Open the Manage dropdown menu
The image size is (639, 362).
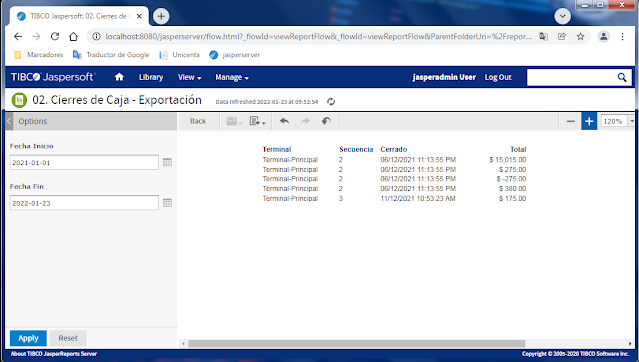pyautogui.click(x=232, y=77)
